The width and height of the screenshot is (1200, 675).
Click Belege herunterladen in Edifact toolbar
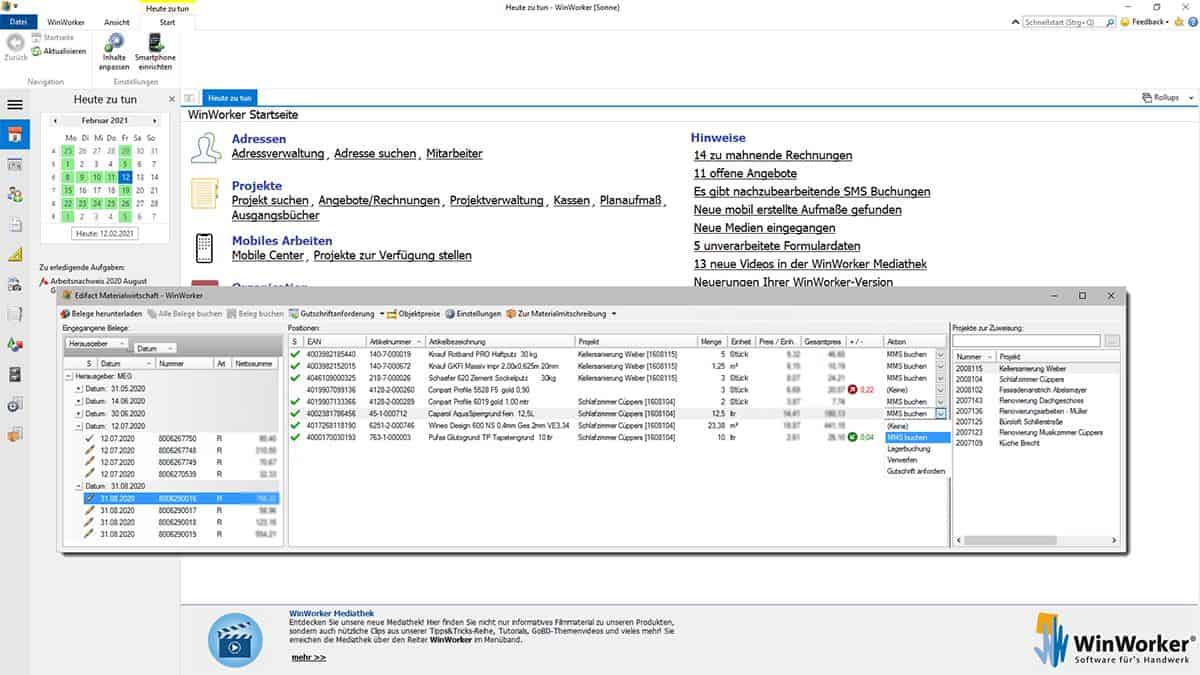tap(102, 314)
